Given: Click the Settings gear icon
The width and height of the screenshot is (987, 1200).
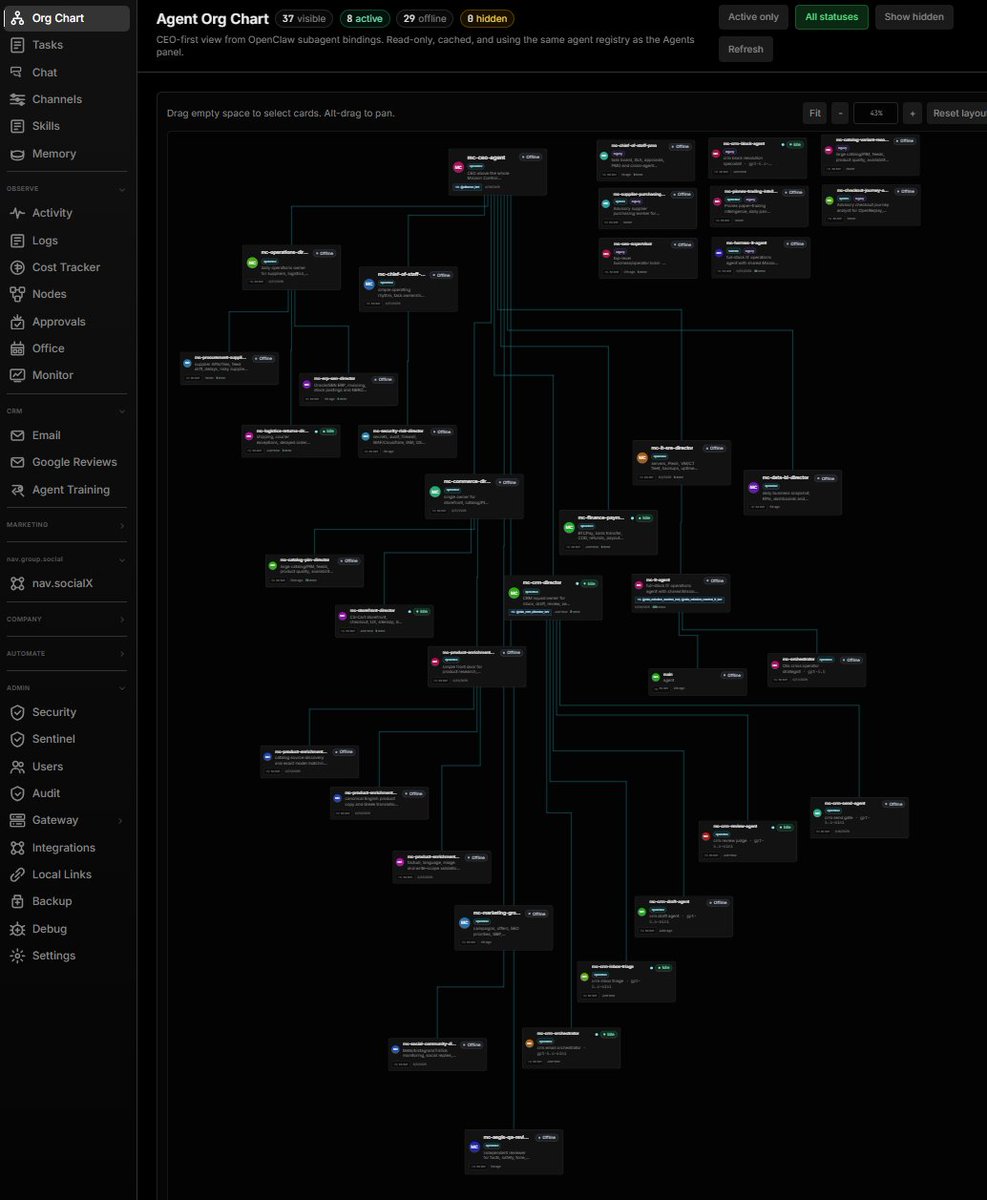Looking at the screenshot, I should [17, 956].
